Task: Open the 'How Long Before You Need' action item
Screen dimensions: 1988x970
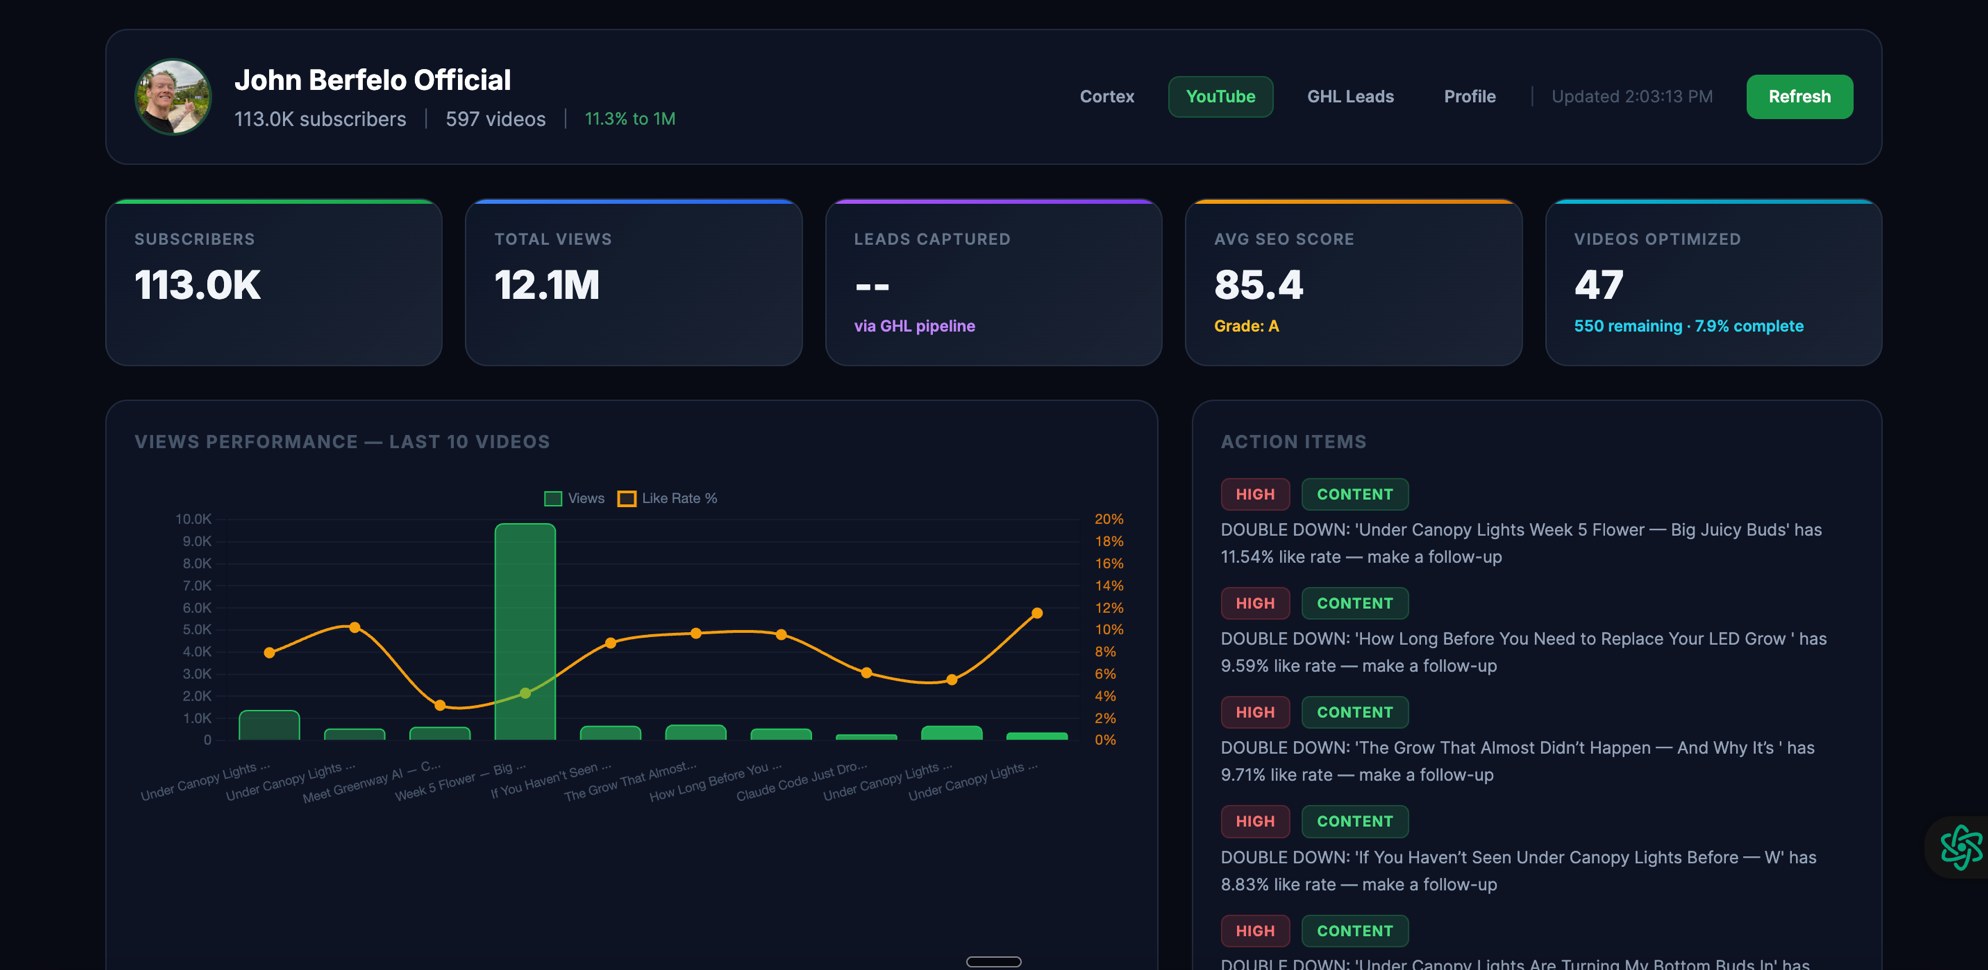Action: [1523, 652]
